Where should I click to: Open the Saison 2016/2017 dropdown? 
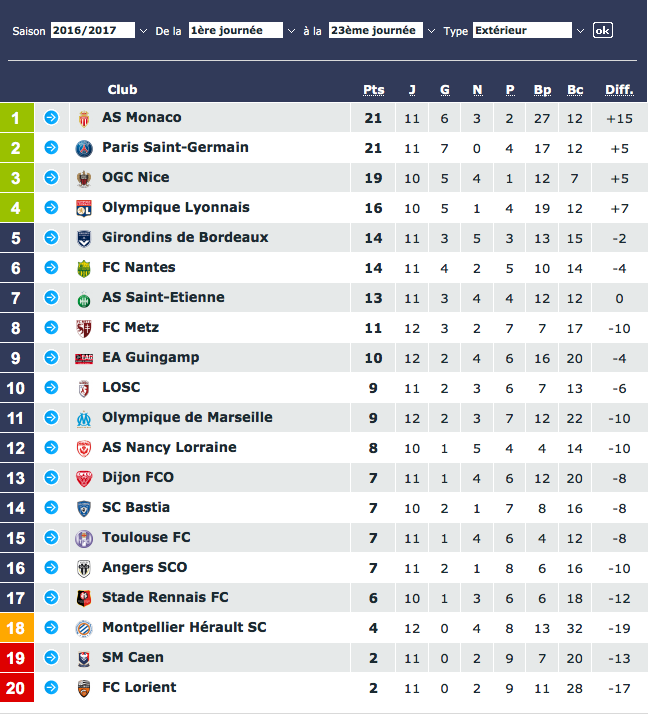tap(99, 31)
